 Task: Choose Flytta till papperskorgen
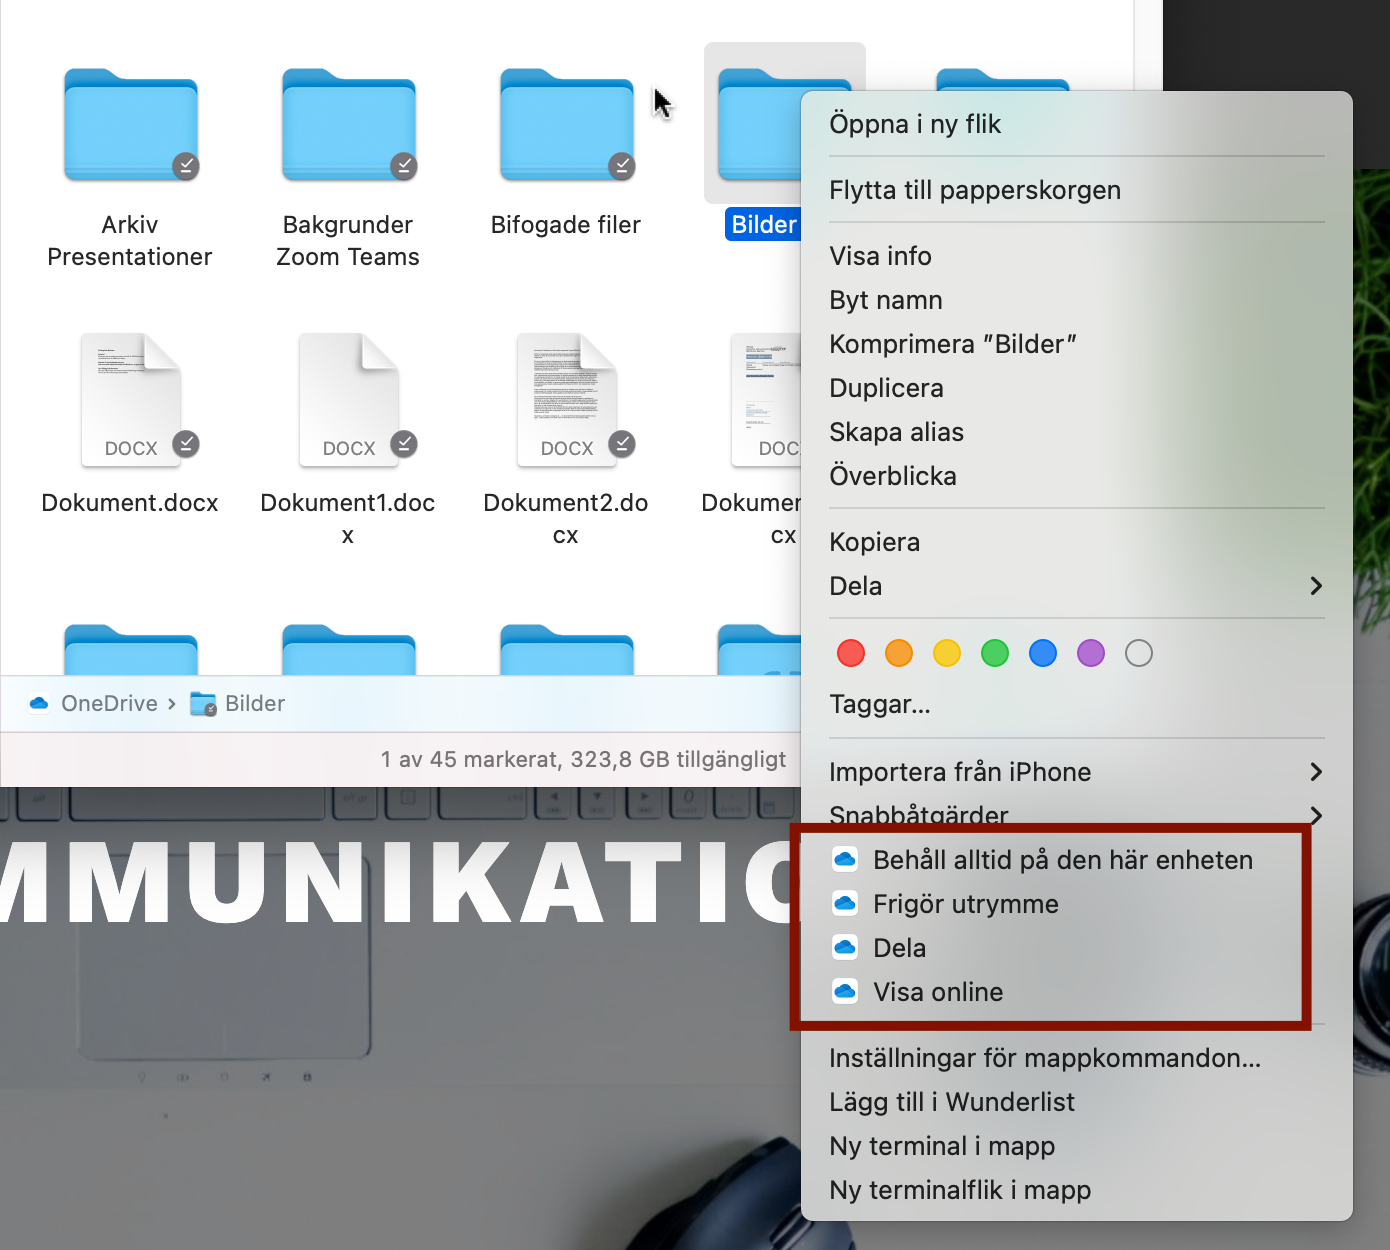click(974, 190)
